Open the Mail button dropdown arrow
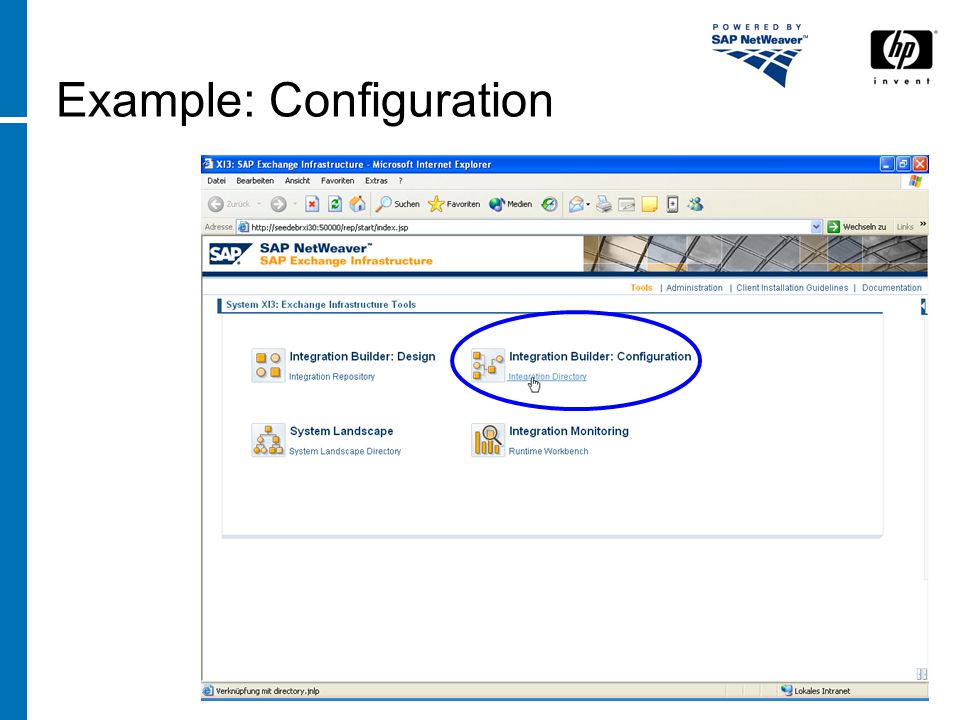The height and width of the screenshot is (720, 960). coord(588,204)
